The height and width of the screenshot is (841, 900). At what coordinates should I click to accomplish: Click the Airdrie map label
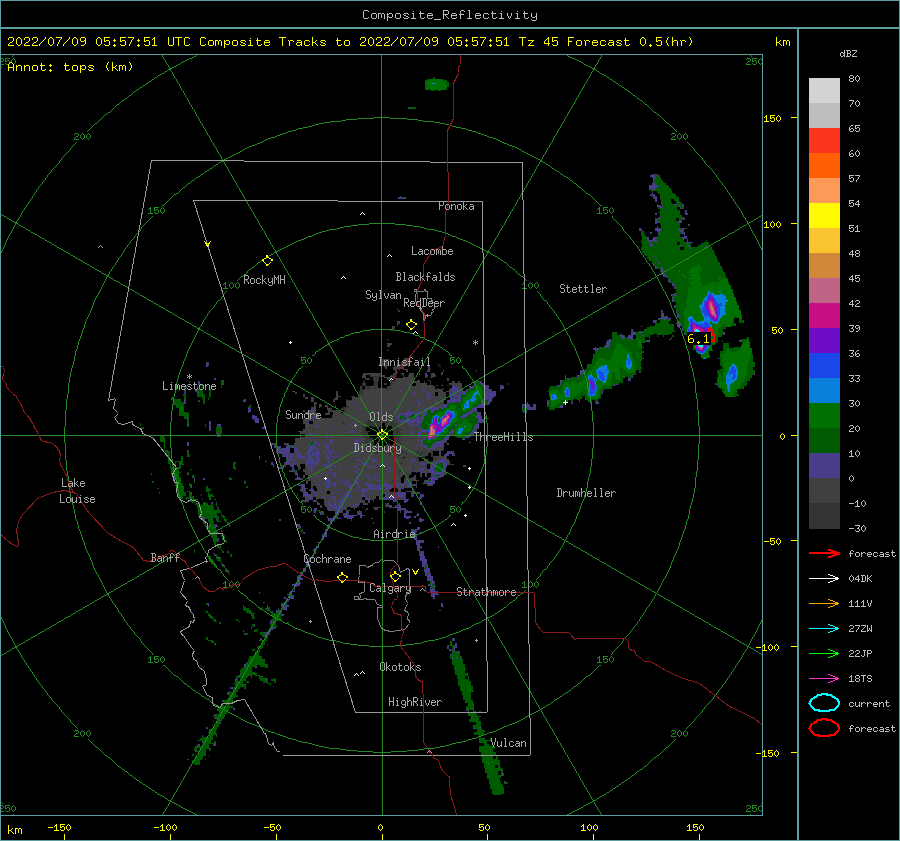coord(394,534)
